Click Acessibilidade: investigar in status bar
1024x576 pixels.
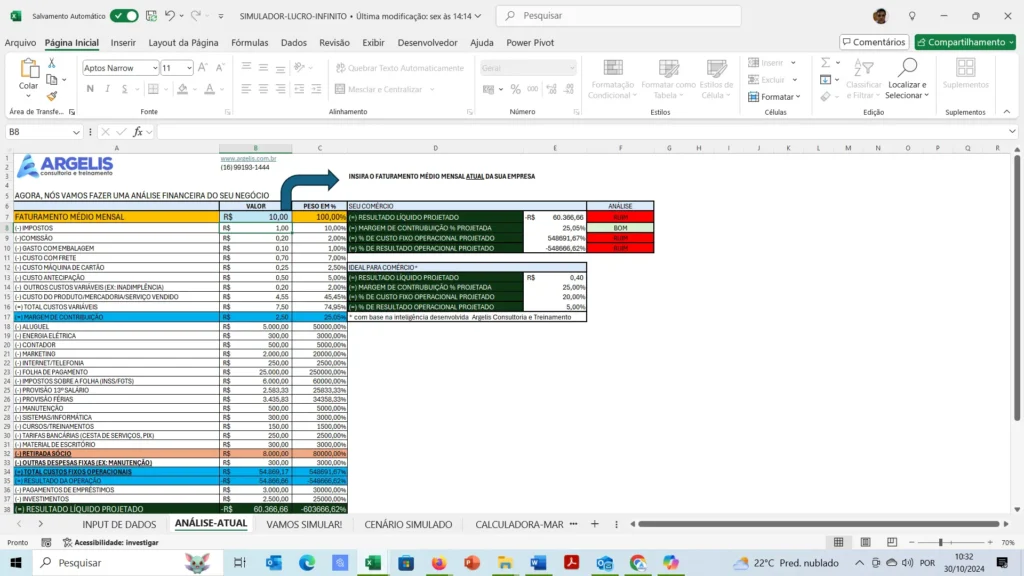tap(110, 543)
